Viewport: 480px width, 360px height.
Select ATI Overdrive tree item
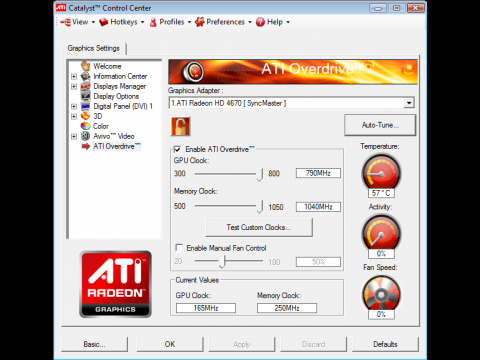pyautogui.click(x=117, y=146)
